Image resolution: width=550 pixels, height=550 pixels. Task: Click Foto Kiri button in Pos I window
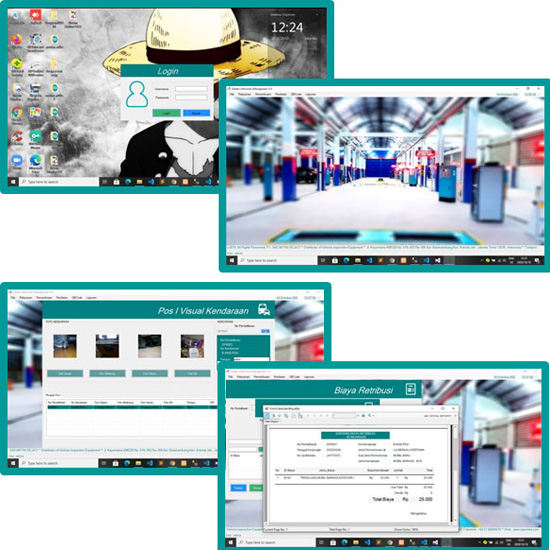192,374
